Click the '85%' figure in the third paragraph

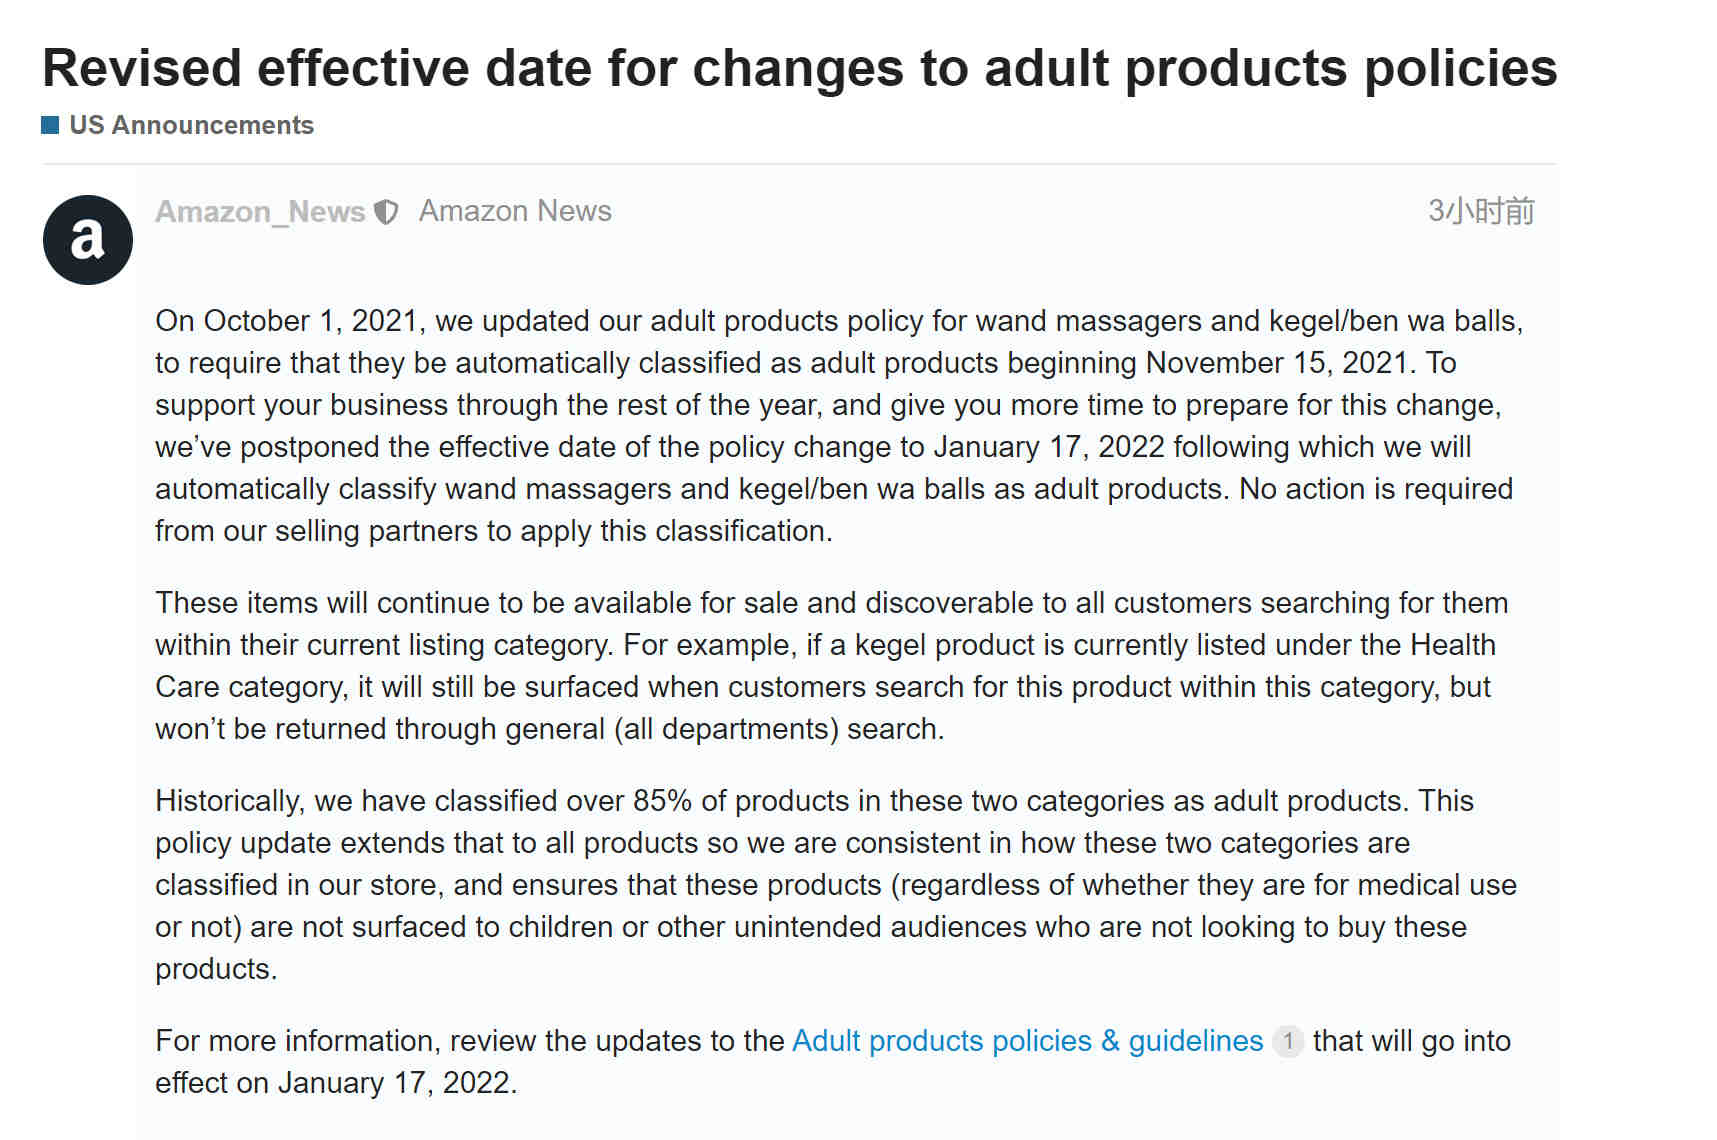[662, 801]
